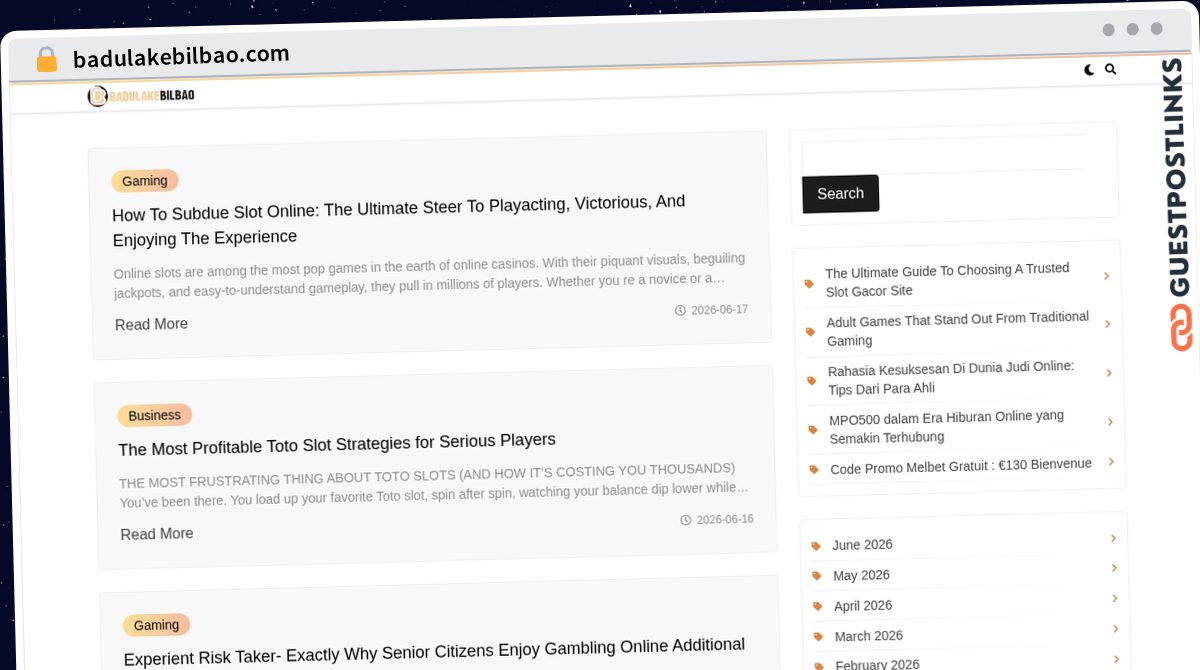Screen dimensions: 1200x670
Task: Click the chevron next to June 2026
Action: (x=1113, y=538)
